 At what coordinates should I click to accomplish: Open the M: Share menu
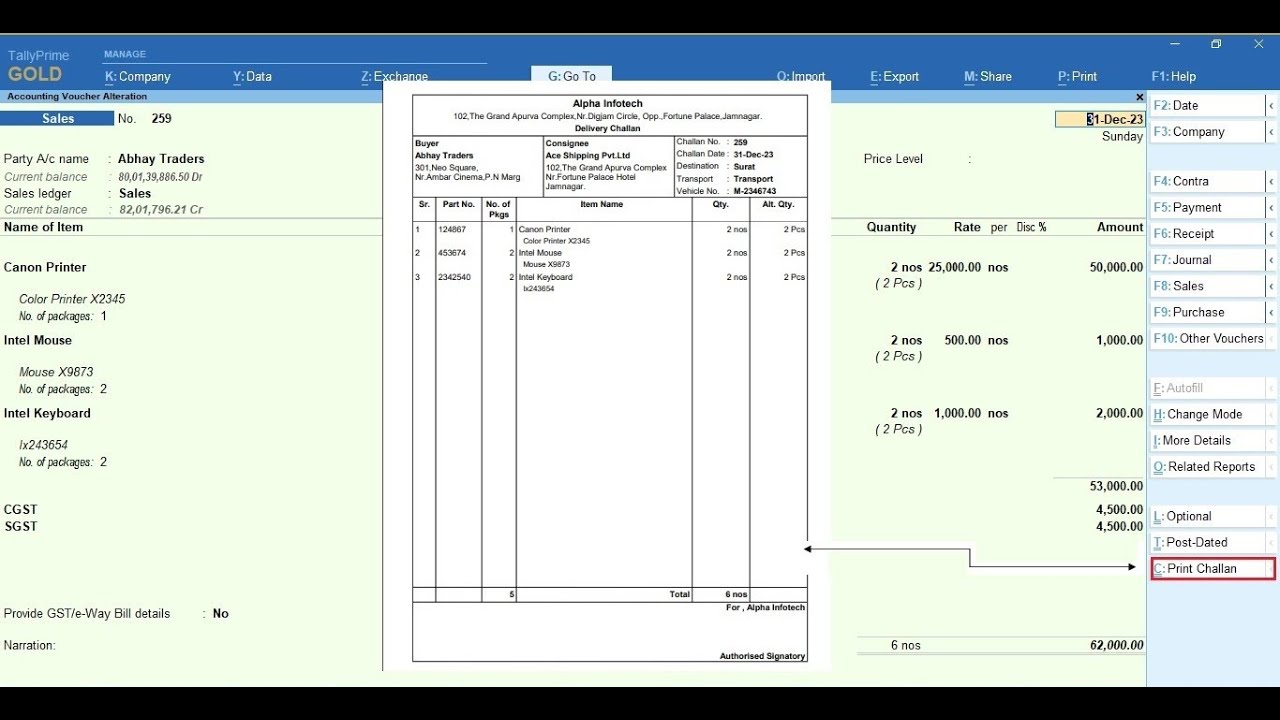[x=988, y=77]
